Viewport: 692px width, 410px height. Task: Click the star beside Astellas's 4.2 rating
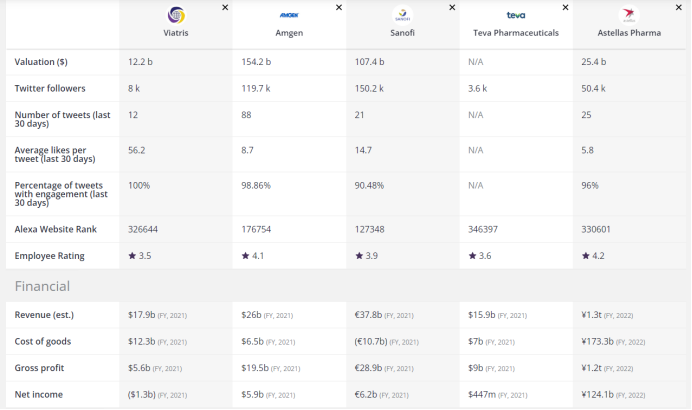(585, 256)
